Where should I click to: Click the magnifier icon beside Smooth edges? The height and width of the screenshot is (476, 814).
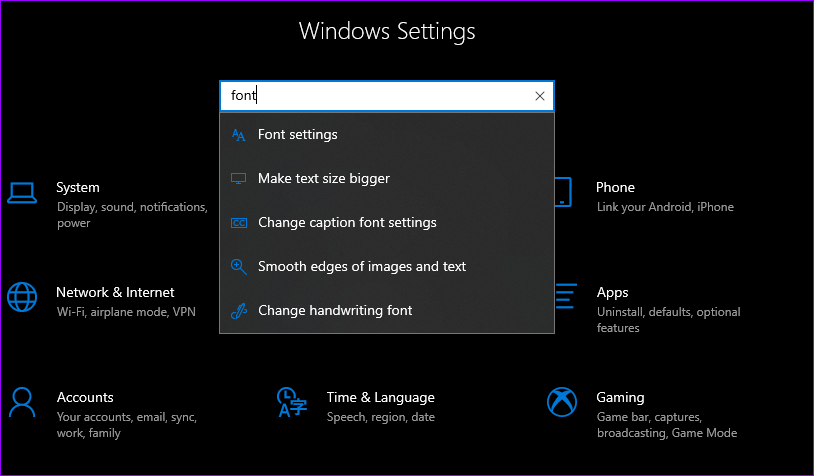[238, 267]
